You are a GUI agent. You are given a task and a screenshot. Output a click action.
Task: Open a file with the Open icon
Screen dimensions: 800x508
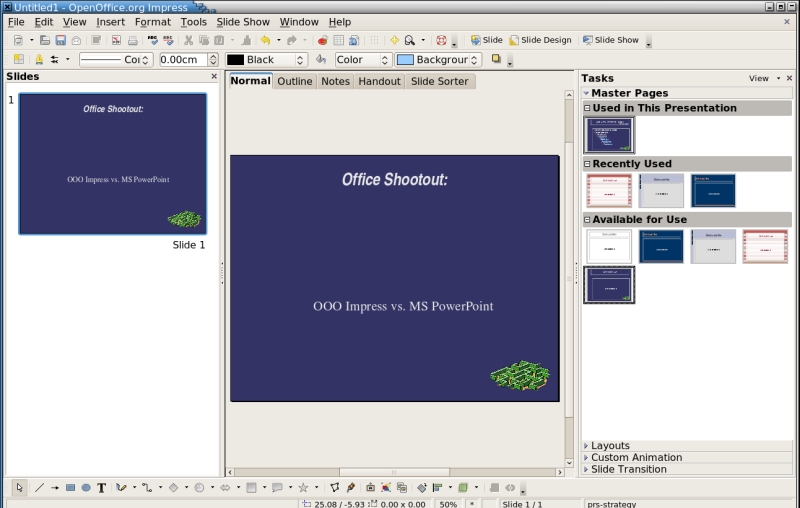(45, 40)
